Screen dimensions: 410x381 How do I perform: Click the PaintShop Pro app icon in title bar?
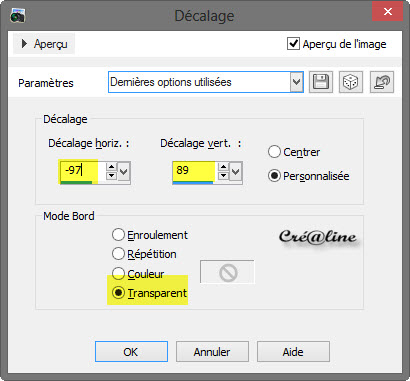pos(17,16)
